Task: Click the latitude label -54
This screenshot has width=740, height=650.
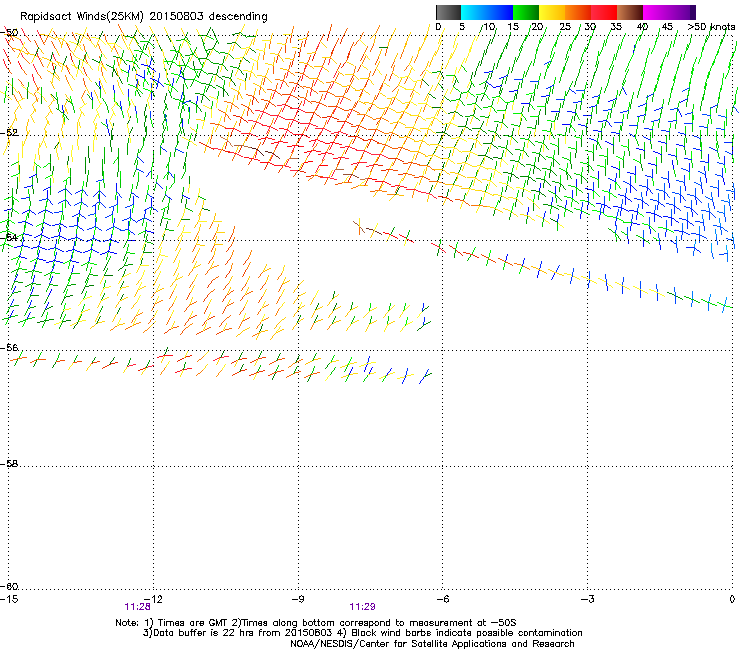Action: 10,237
